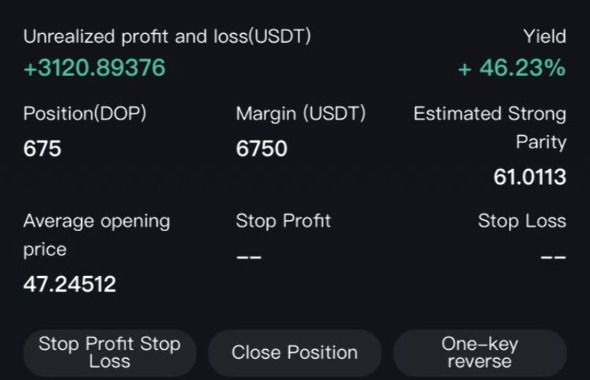Select the parity price 61.0113
The image size is (590, 380).
point(530,177)
